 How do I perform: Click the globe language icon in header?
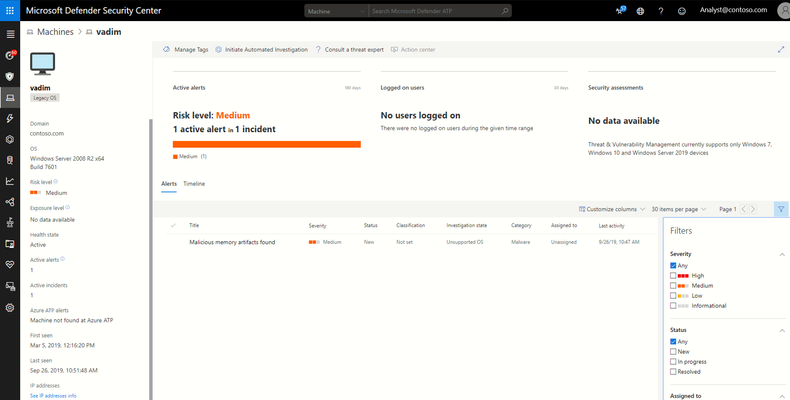click(x=640, y=11)
